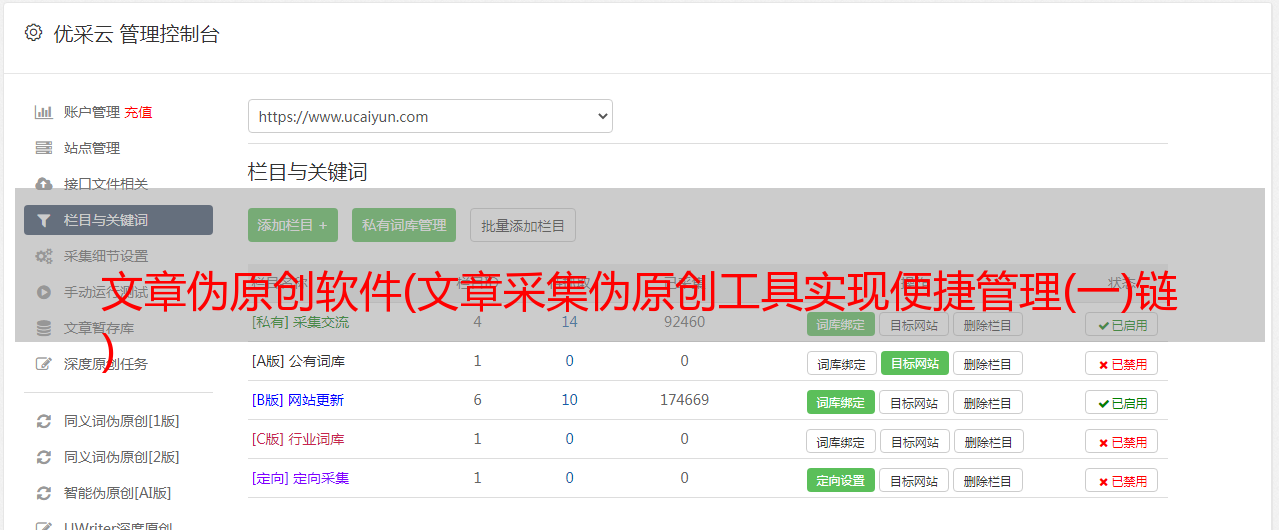Screen dimensions: 1279x530
Task: Click the refresh icon for 同义词伪原创[1版]
Action: coord(44,421)
